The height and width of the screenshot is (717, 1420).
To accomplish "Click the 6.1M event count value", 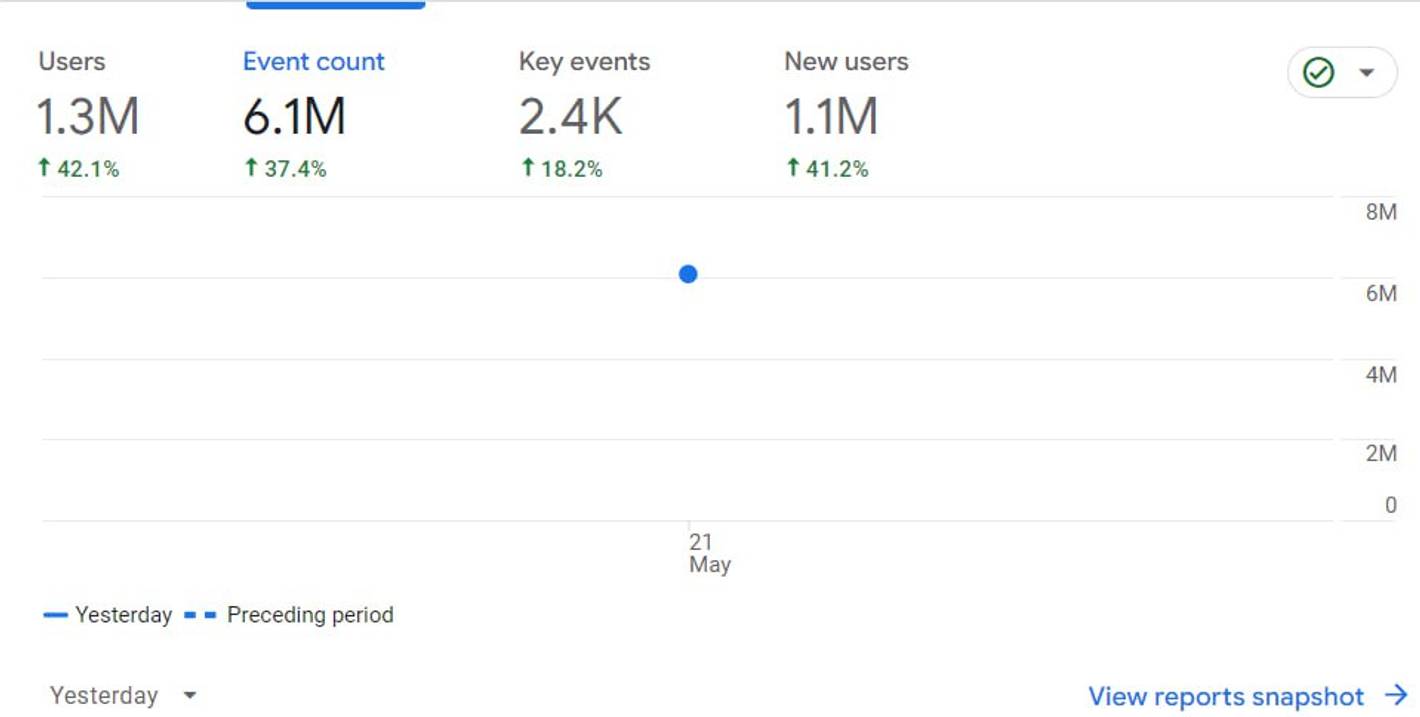I will coord(294,117).
